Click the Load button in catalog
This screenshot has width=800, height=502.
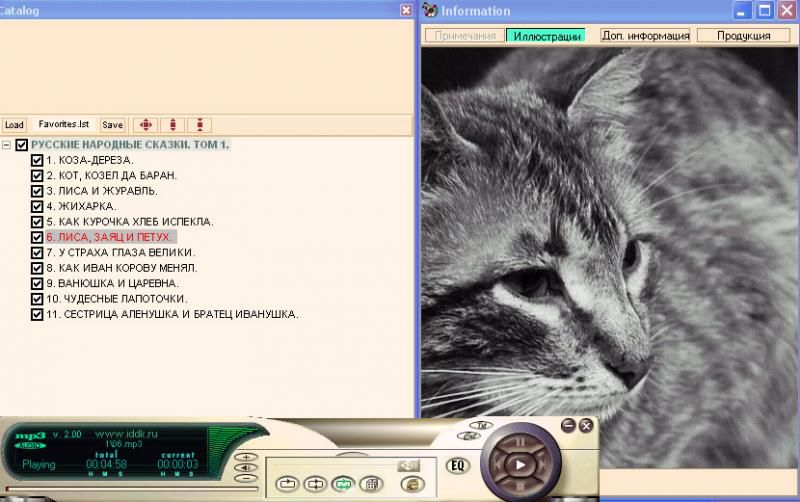tap(14, 125)
